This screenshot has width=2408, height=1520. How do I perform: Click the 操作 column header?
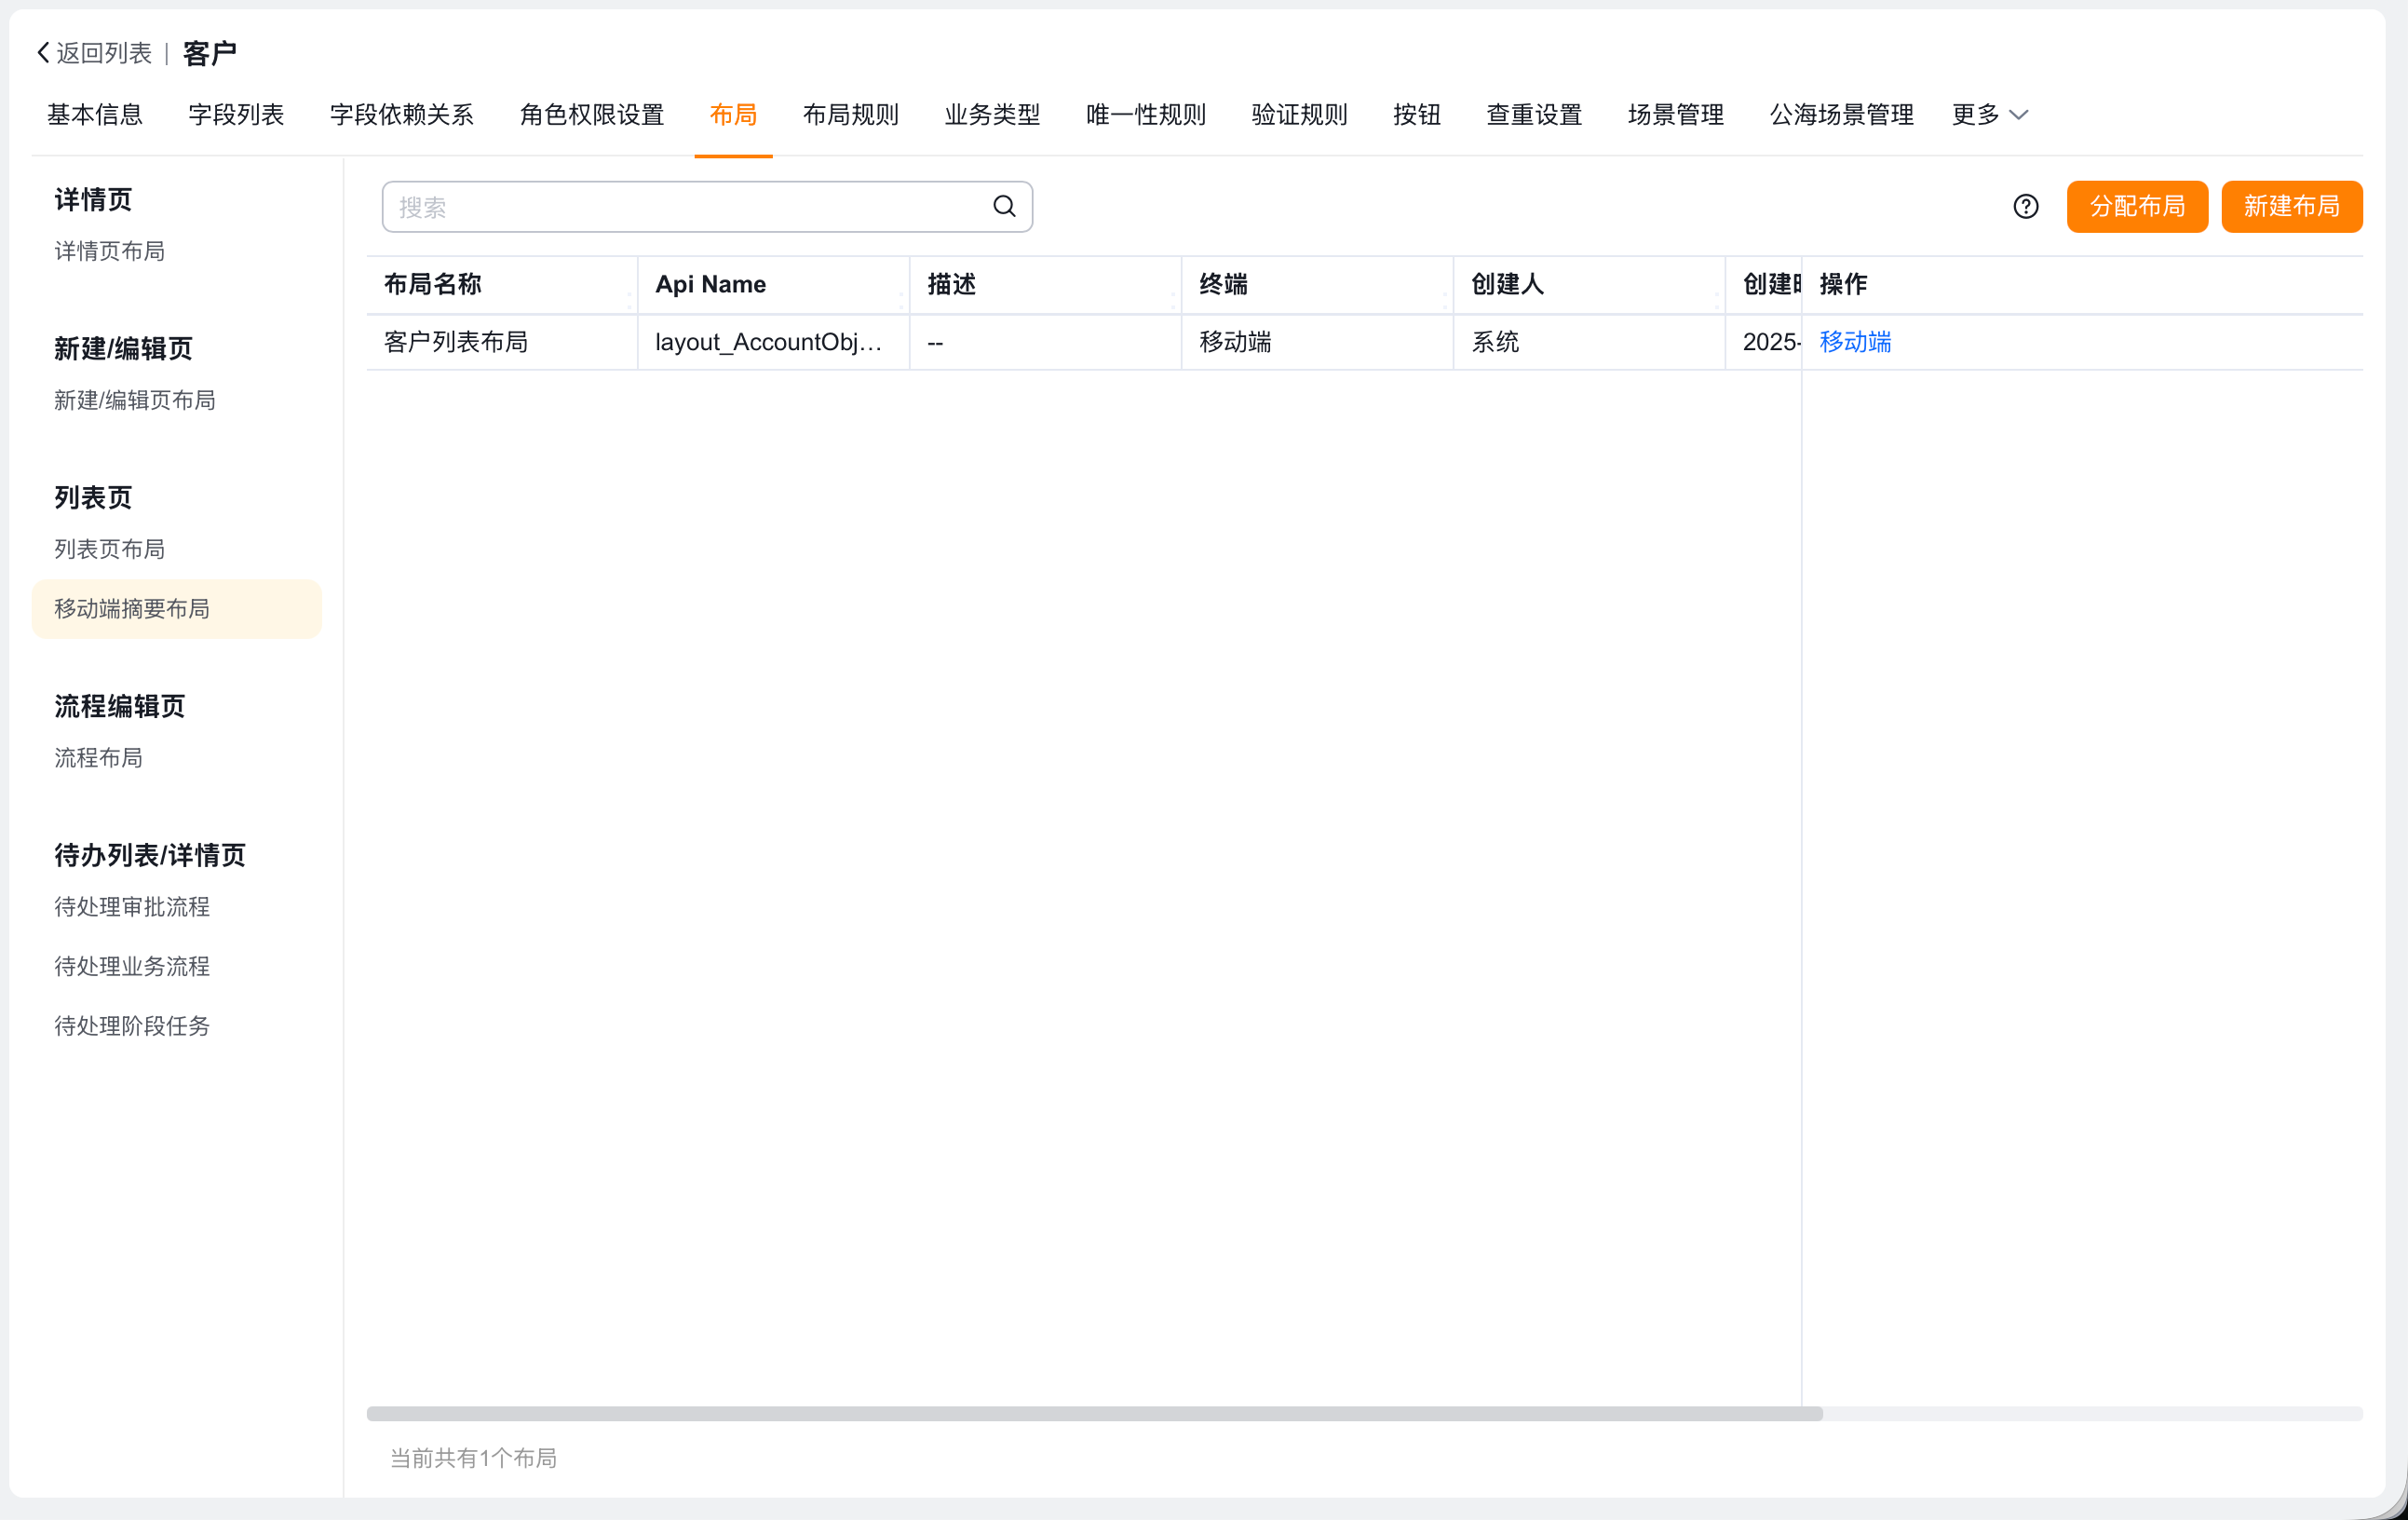click(2082, 285)
